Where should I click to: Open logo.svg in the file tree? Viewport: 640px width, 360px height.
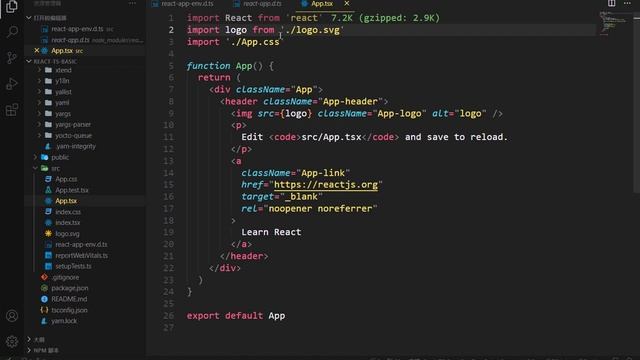click(x=67, y=233)
